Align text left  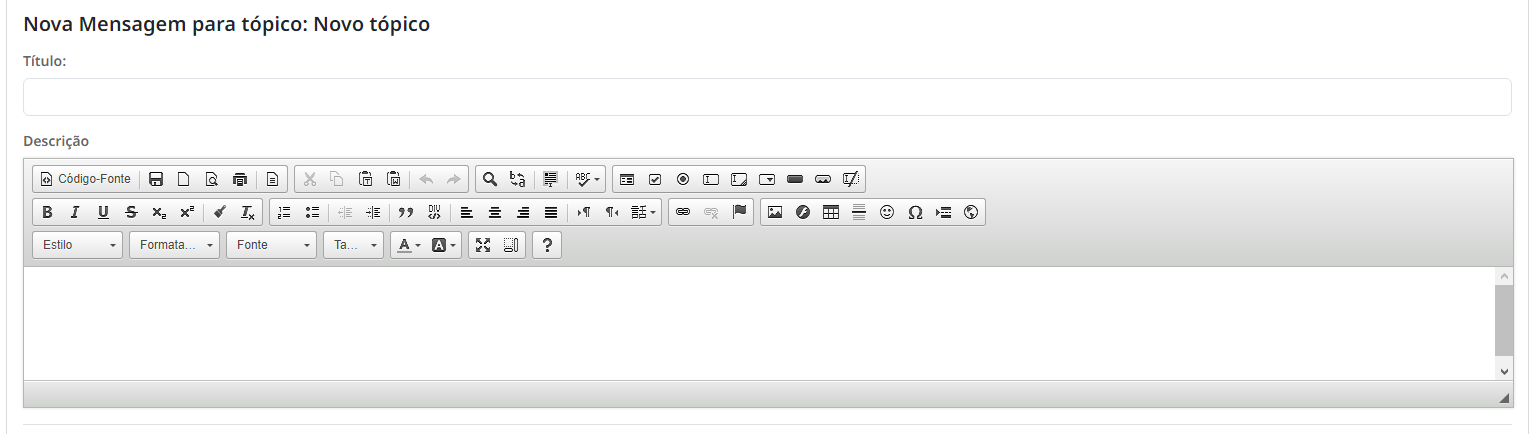click(466, 212)
